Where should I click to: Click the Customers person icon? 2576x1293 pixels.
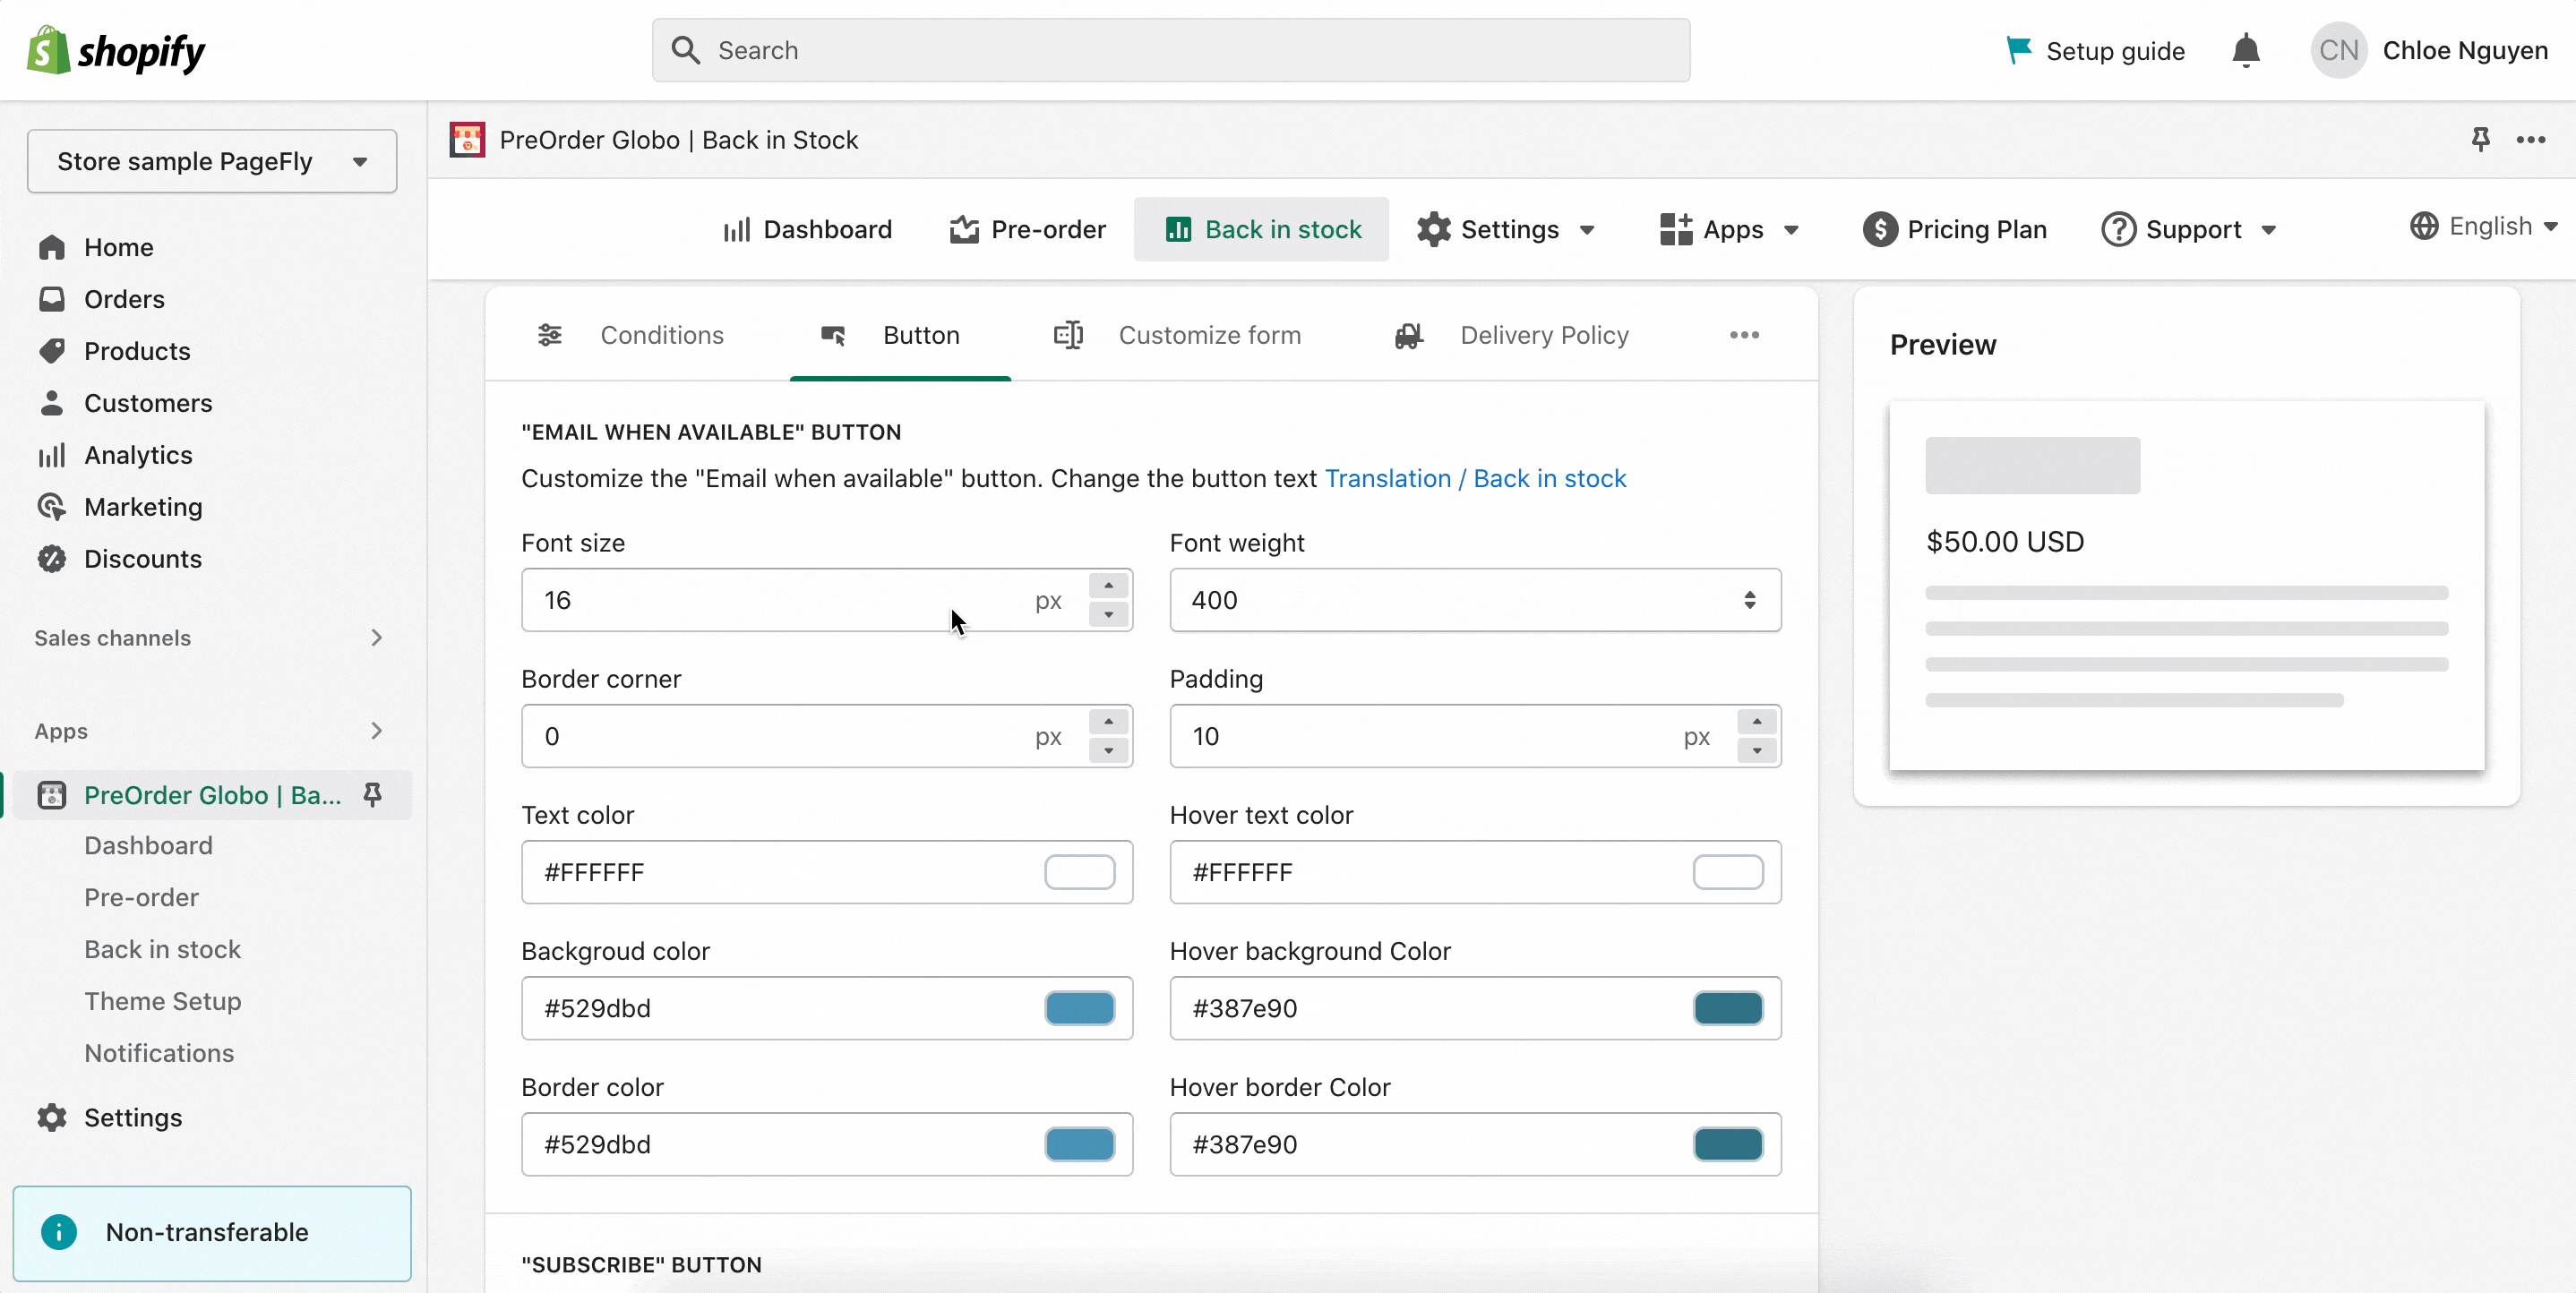pos(52,403)
